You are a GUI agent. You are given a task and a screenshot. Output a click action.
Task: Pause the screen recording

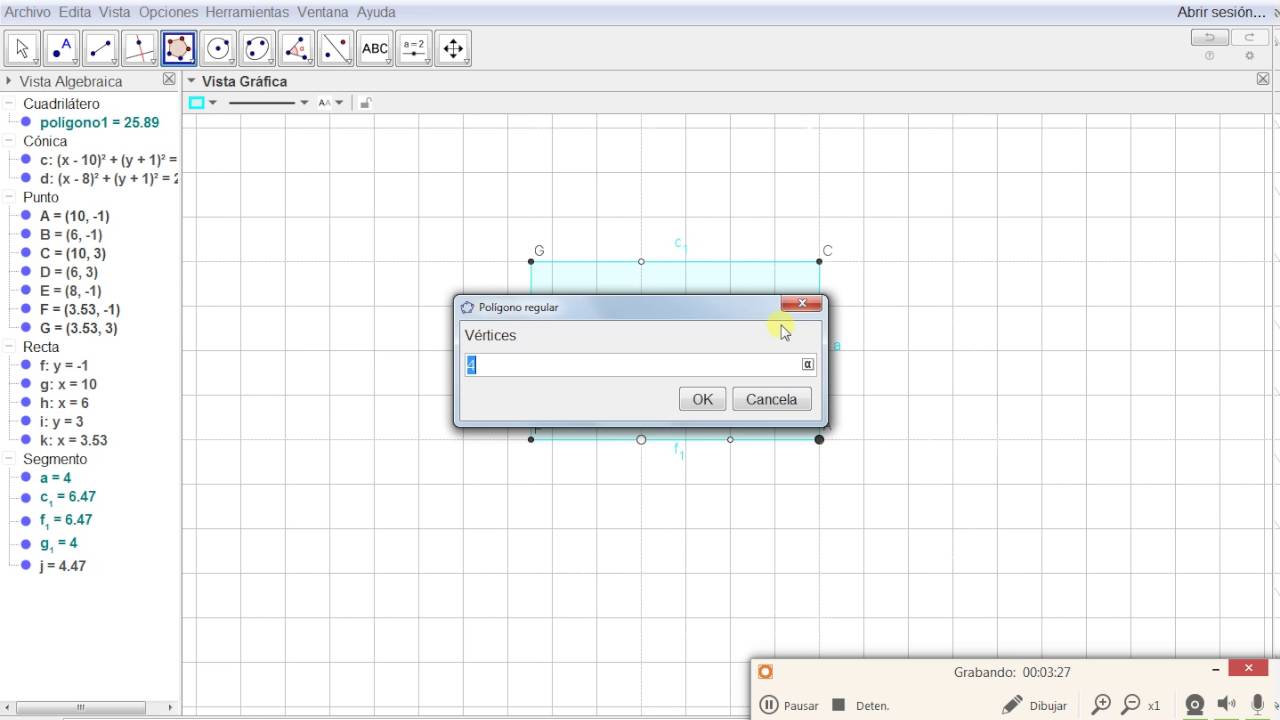tap(789, 705)
